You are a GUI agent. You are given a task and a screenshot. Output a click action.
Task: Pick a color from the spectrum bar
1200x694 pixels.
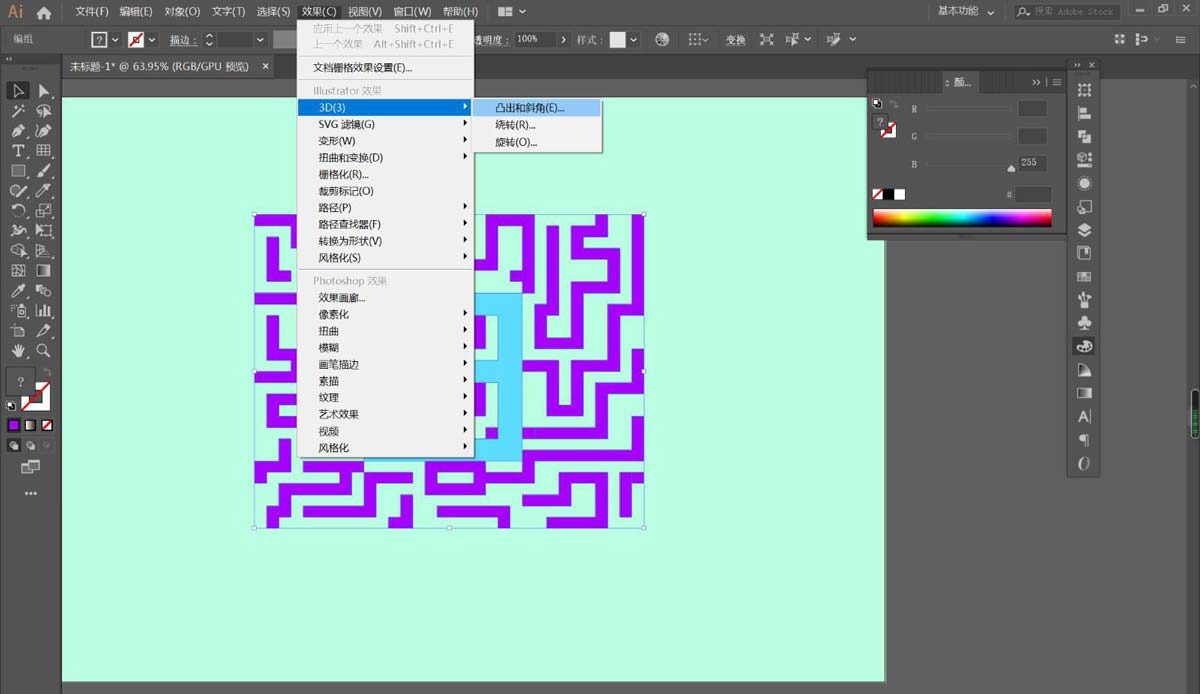tap(960, 217)
